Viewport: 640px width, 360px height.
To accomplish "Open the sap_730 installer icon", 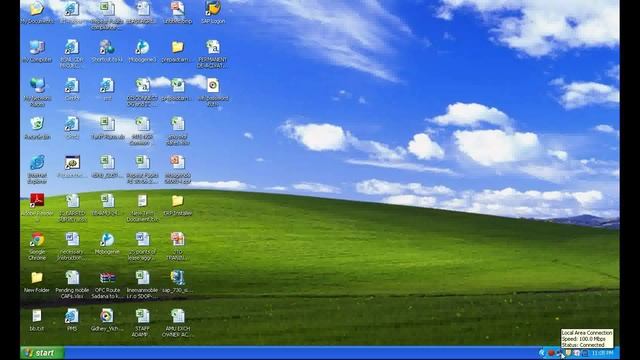I will coord(178,278).
